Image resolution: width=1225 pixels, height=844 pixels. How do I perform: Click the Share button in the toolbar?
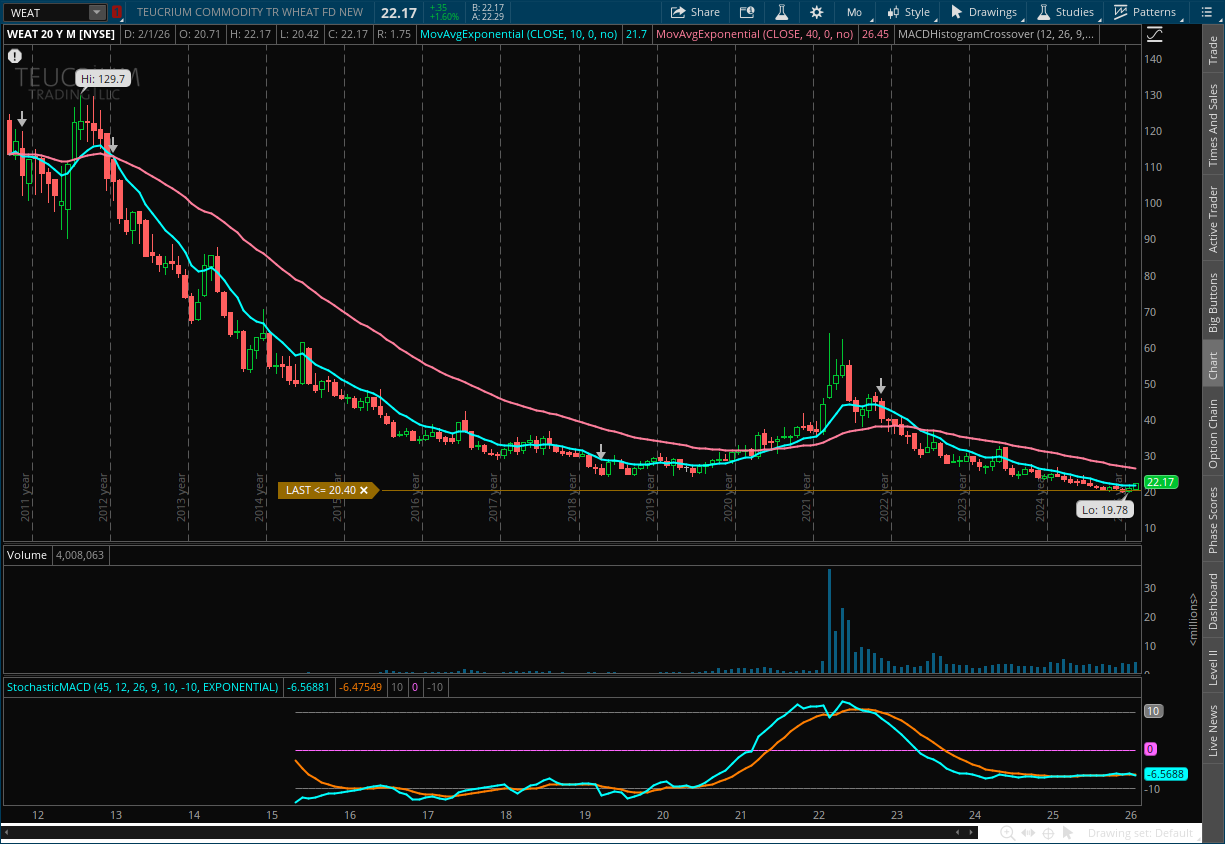(x=695, y=12)
